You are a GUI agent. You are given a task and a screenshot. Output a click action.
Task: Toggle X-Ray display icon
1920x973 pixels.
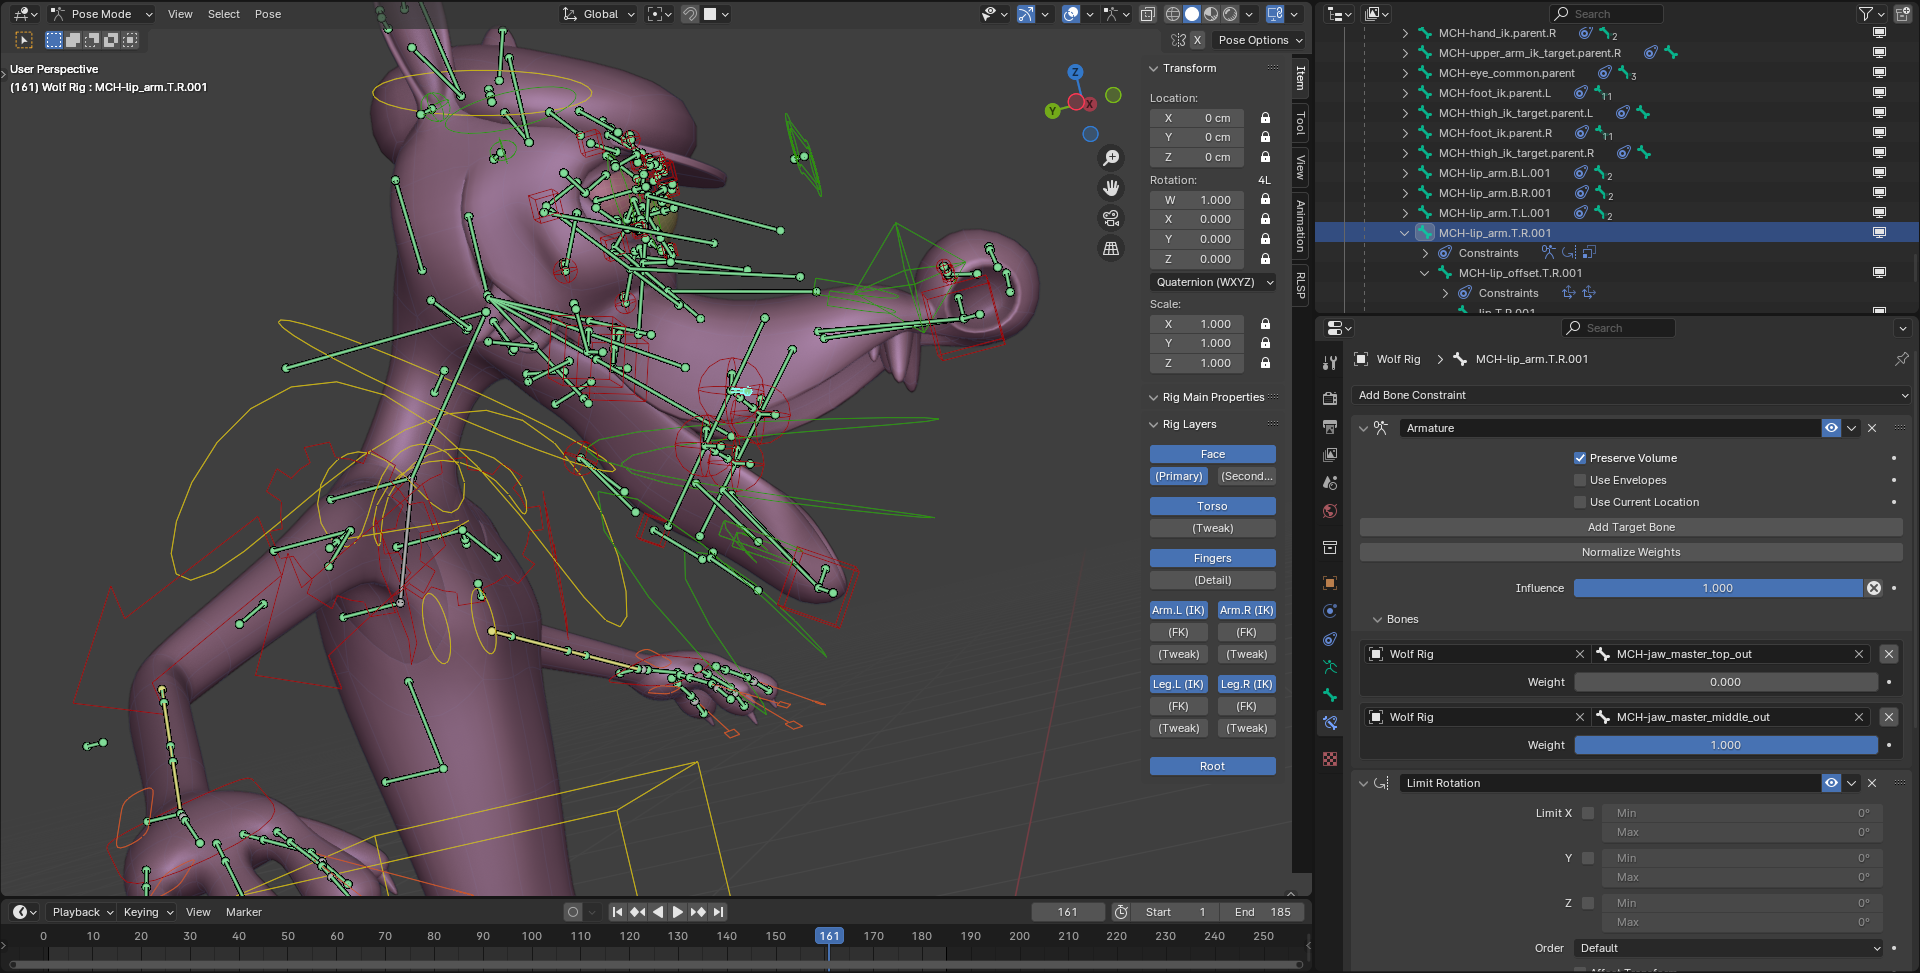pyautogui.click(x=1148, y=14)
